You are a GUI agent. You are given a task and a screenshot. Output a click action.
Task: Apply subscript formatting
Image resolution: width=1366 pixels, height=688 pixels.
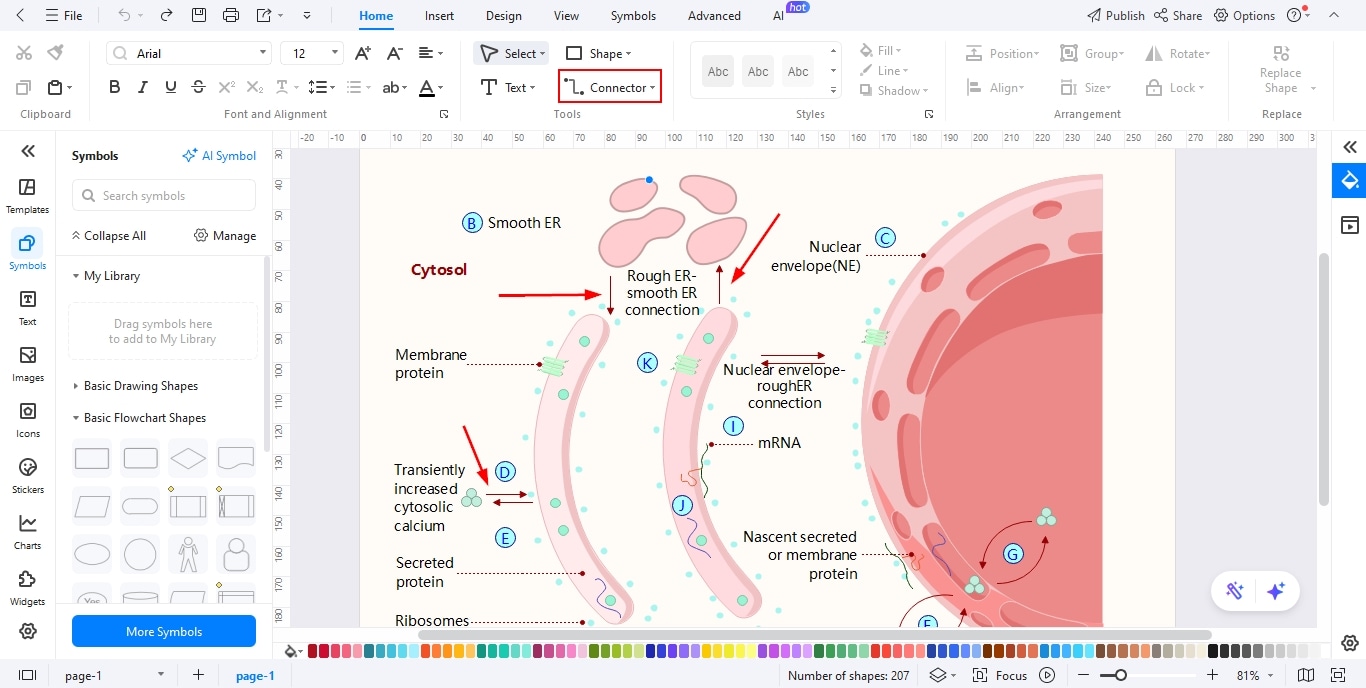(255, 88)
